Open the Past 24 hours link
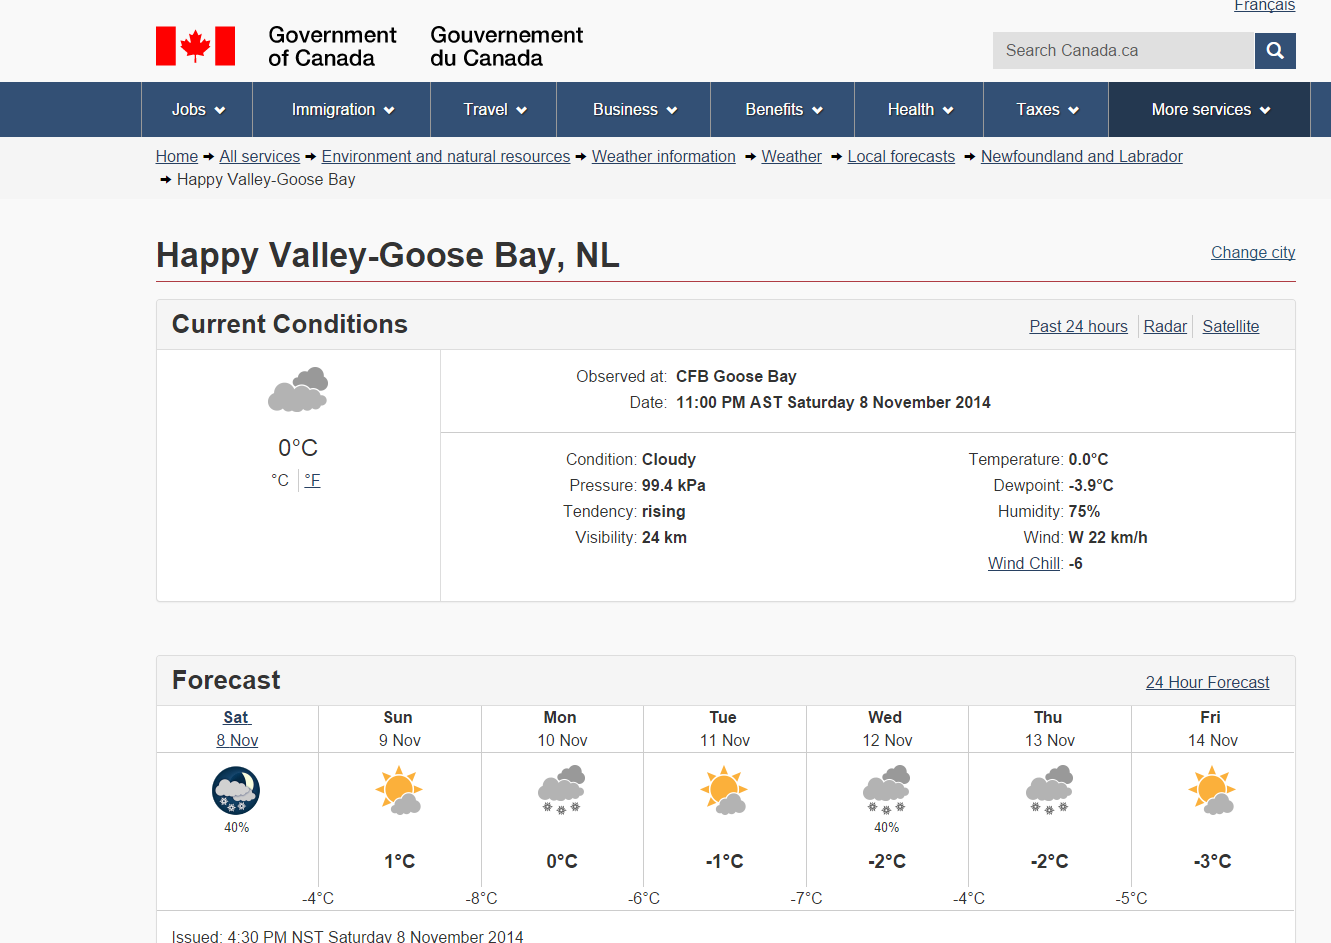This screenshot has height=943, width=1331. 1078,327
